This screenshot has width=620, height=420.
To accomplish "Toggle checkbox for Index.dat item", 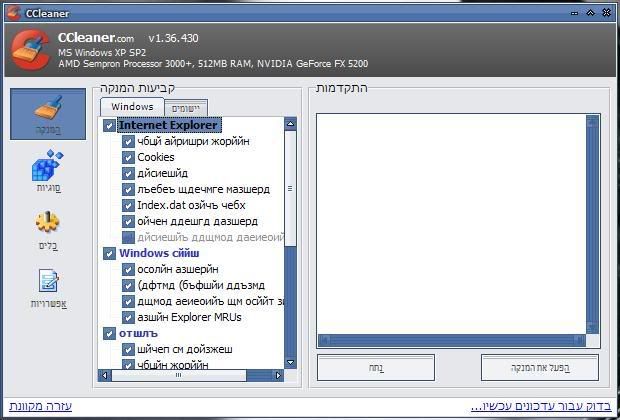I will coord(128,206).
